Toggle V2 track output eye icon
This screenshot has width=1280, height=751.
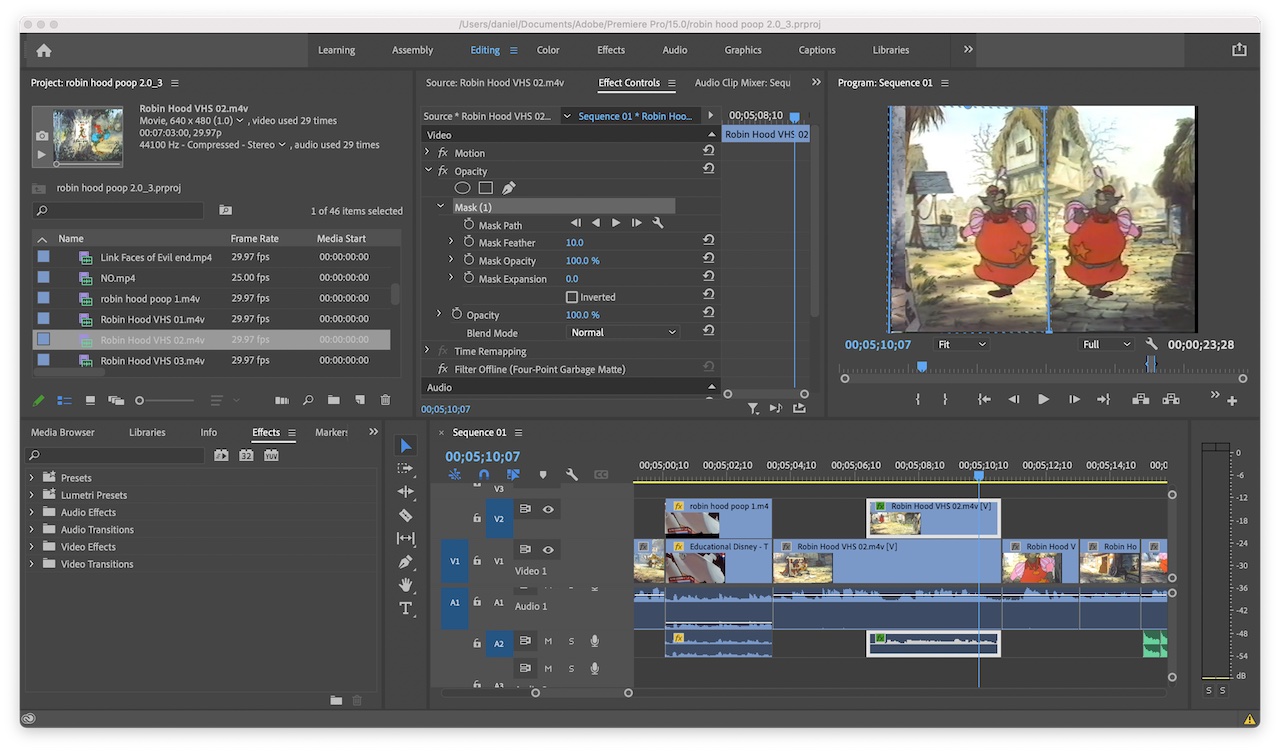[x=548, y=509]
